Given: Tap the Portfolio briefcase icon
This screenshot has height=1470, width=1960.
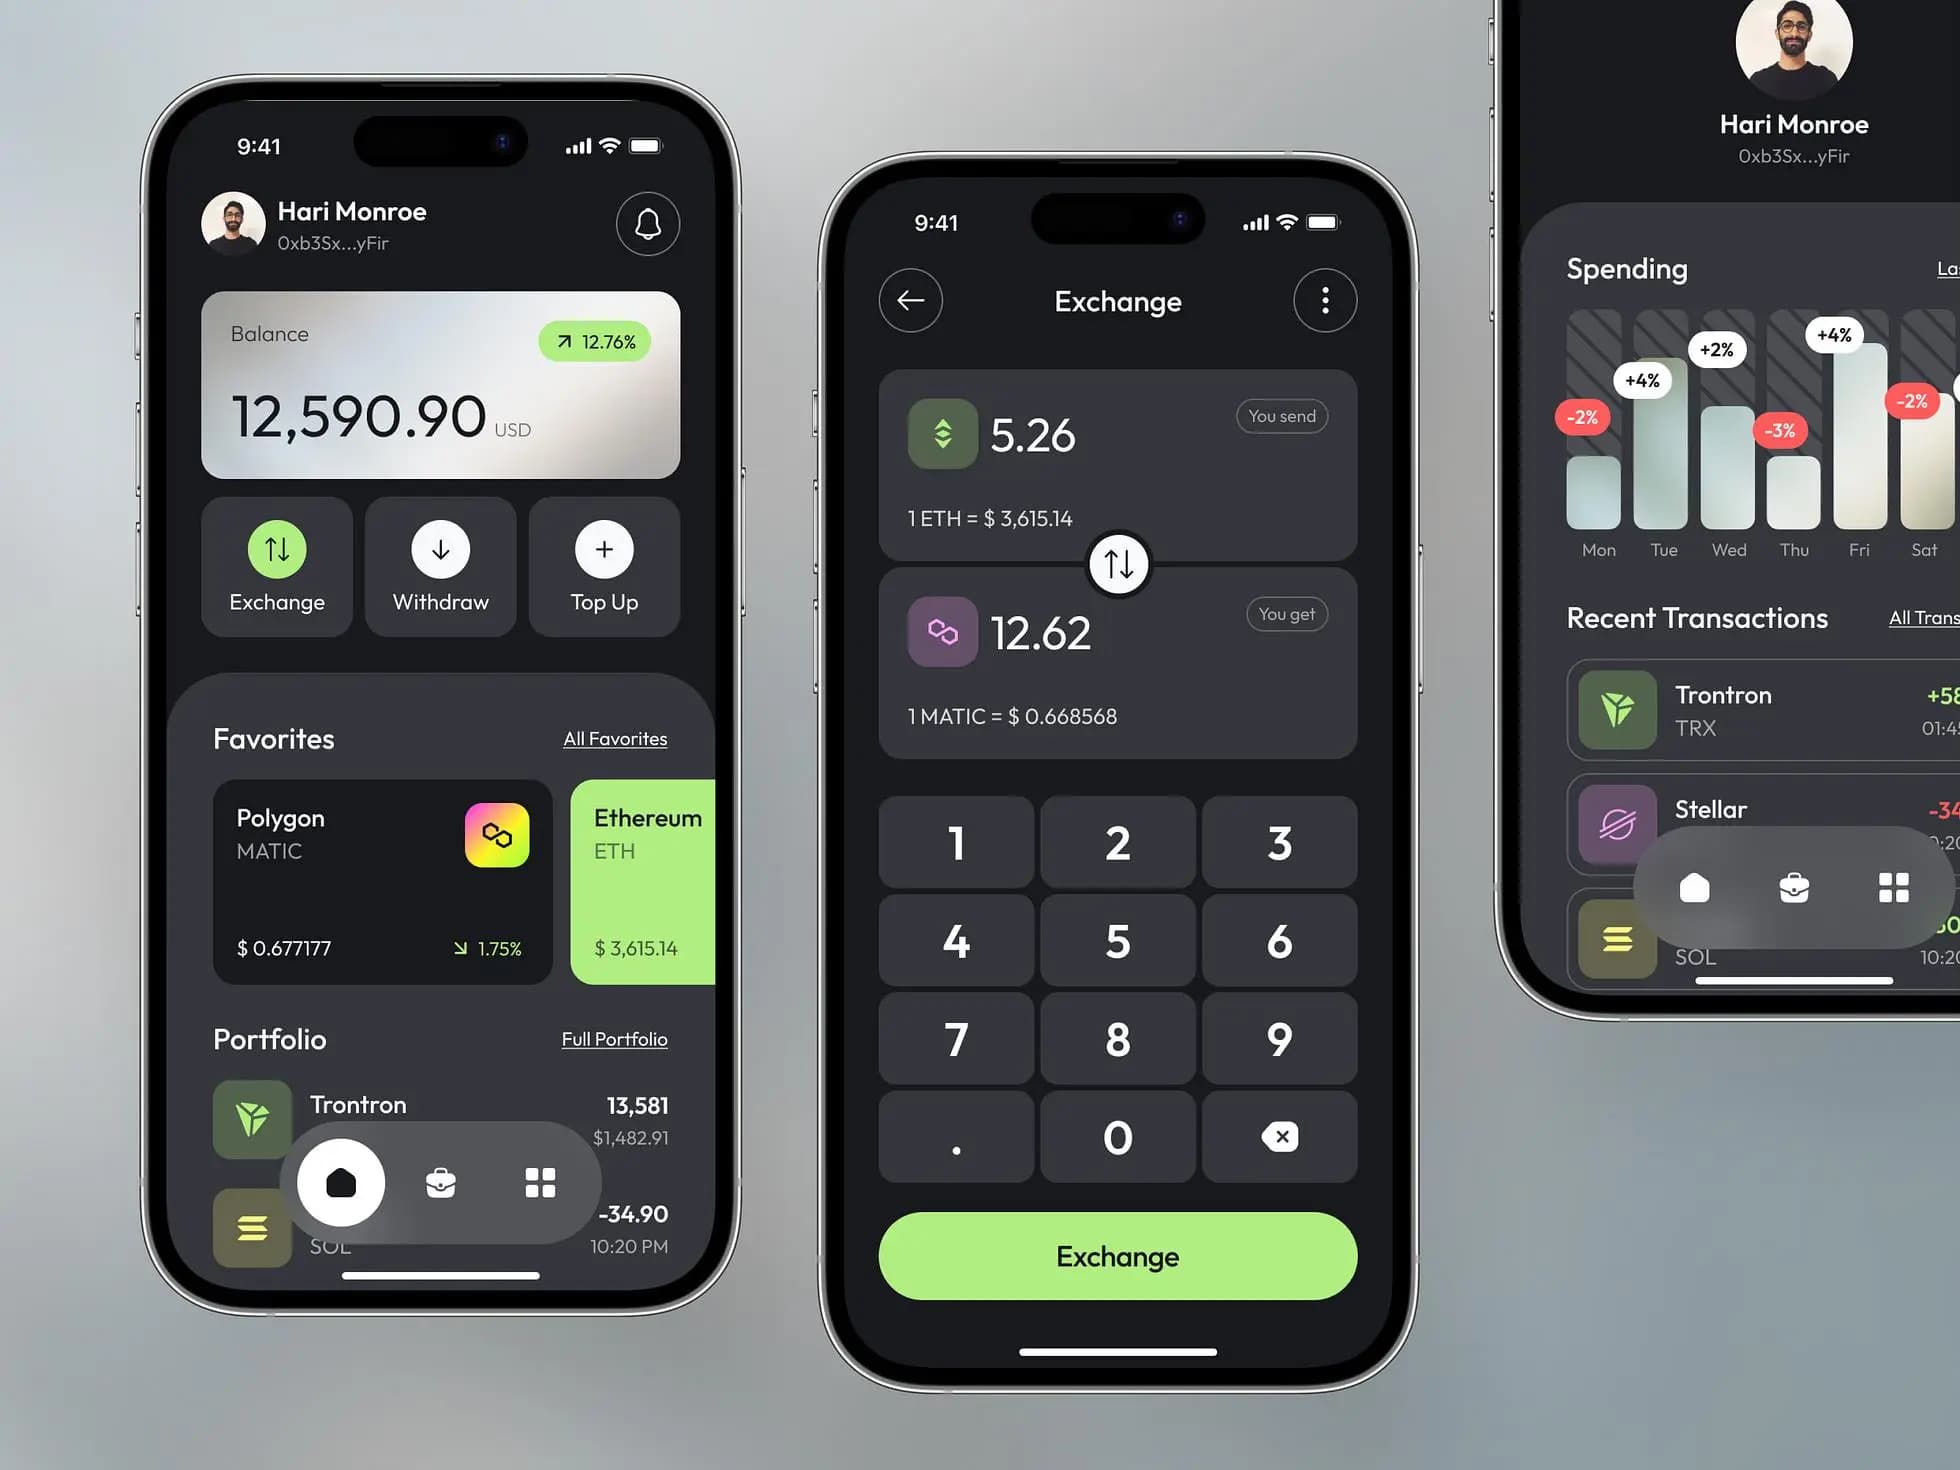Looking at the screenshot, I should pyautogui.click(x=440, y=1183).
